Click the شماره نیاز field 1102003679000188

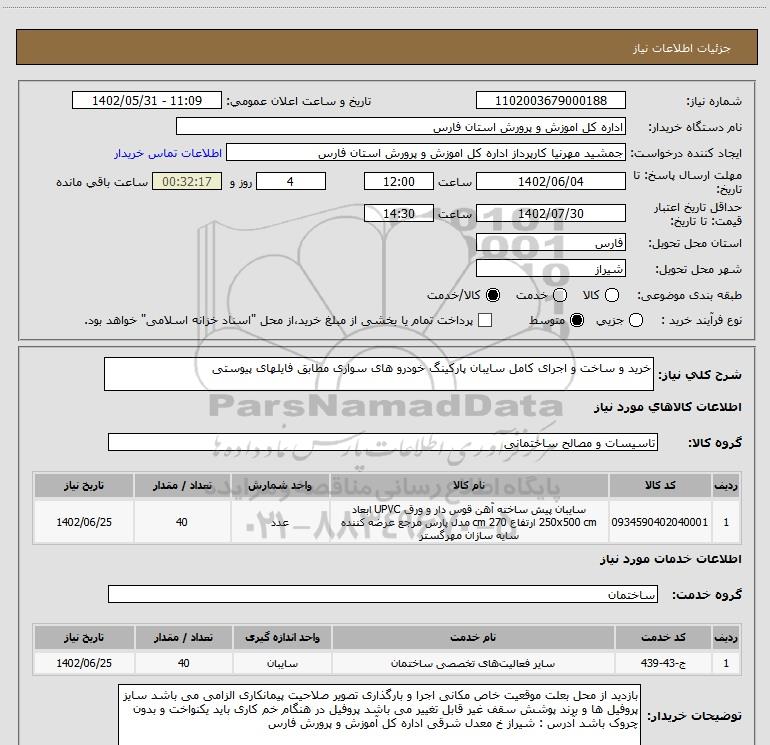click(550, 101)
